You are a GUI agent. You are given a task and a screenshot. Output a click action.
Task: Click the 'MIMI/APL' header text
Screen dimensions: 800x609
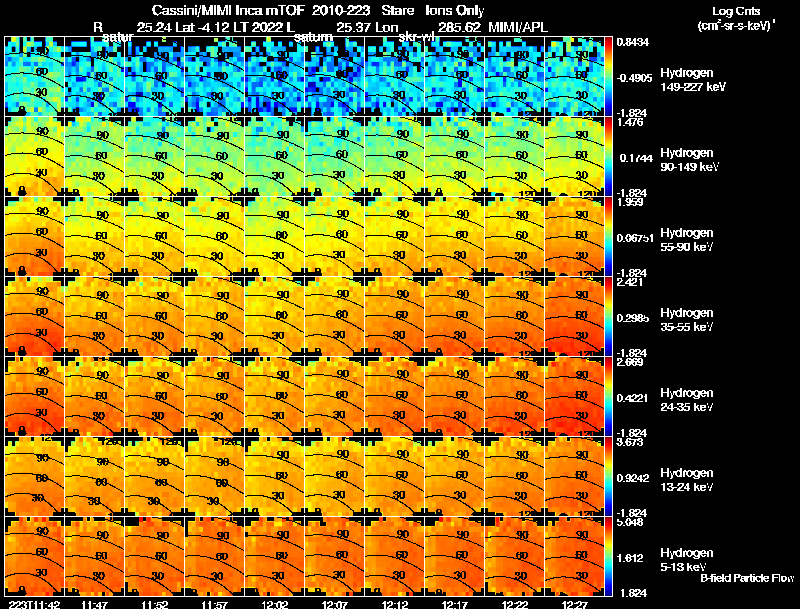tap(518, 27)
